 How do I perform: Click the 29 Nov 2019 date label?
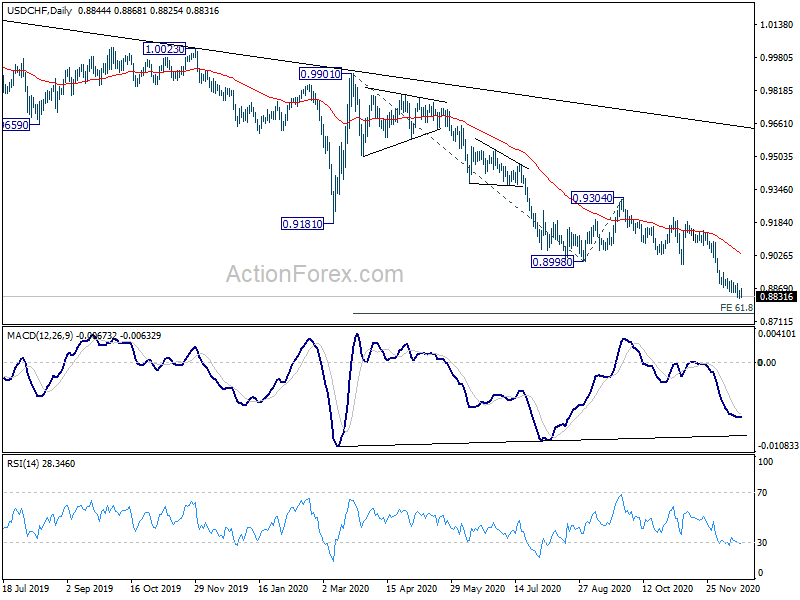[221, 588]
